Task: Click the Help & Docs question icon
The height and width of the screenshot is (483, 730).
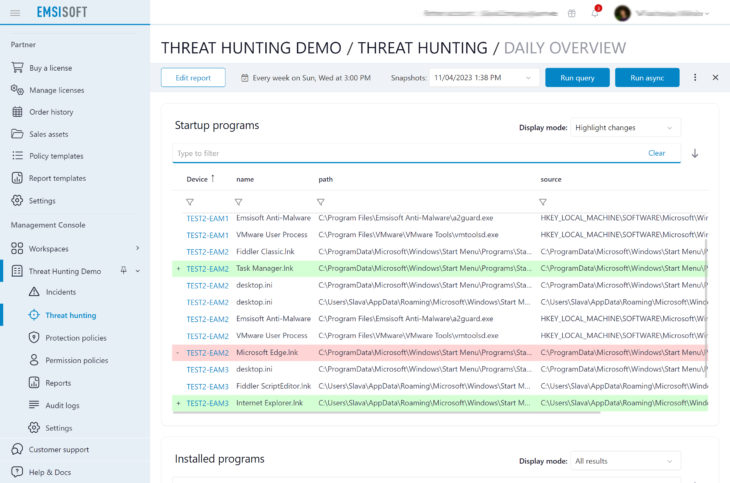Action: (17, 471)
